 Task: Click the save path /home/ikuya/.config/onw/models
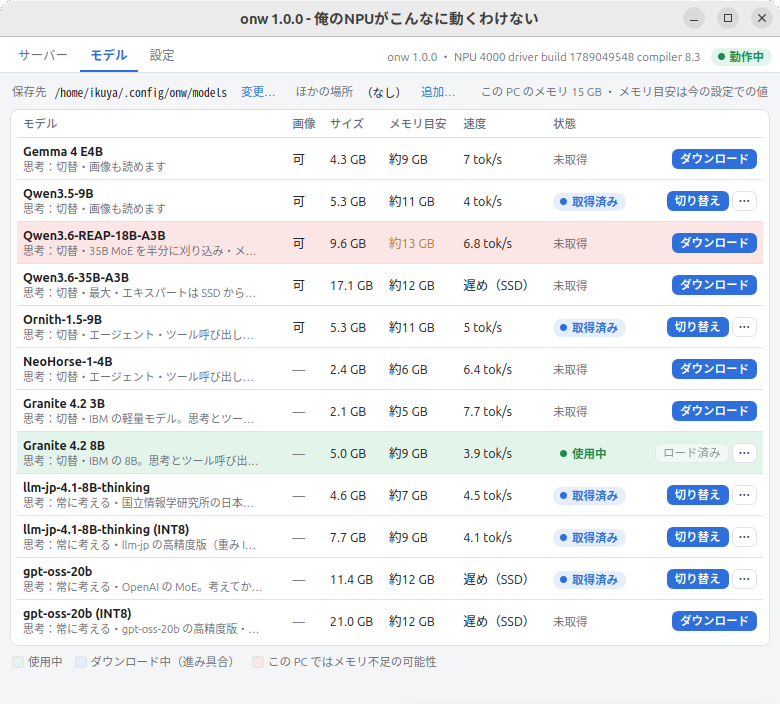coord(141,93)
